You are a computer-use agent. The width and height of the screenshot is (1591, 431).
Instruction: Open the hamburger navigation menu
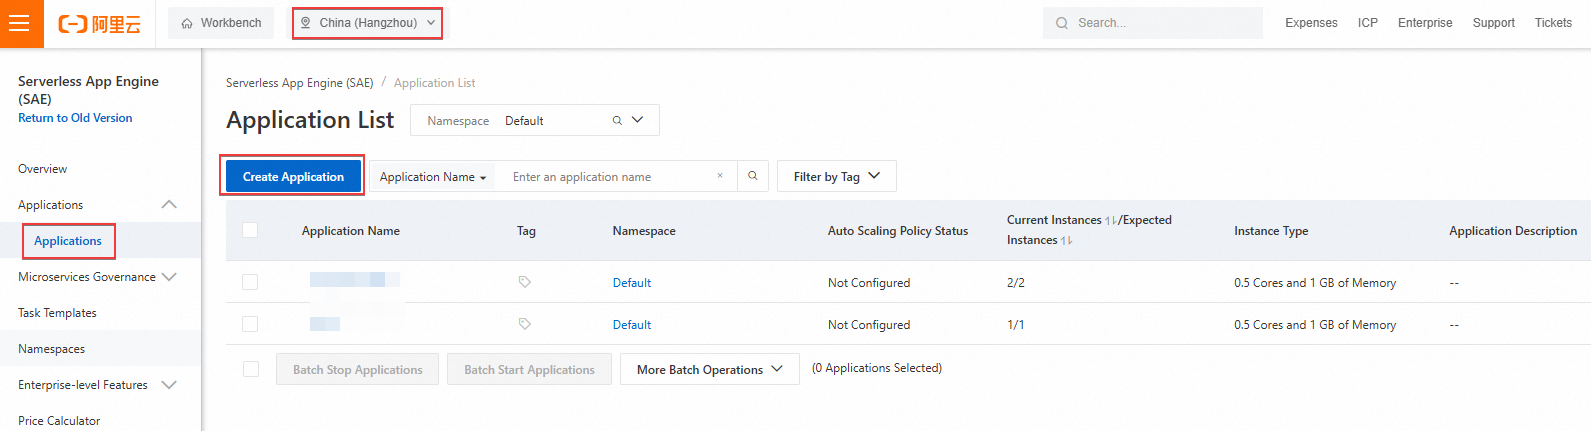20,23
